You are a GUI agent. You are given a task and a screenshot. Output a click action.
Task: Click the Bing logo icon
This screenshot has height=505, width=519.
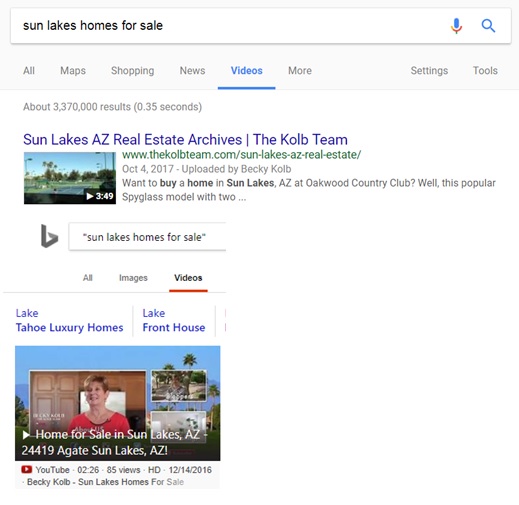pos(49,236)
